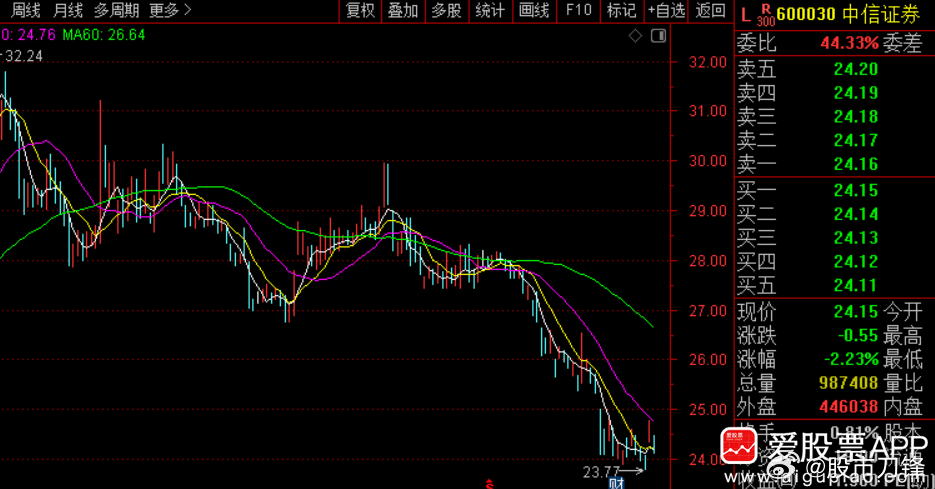Image resolution: width=935 pixels, height=489 pixels.
Task: Add stock via +自选 button
Action: coord(666,10)
